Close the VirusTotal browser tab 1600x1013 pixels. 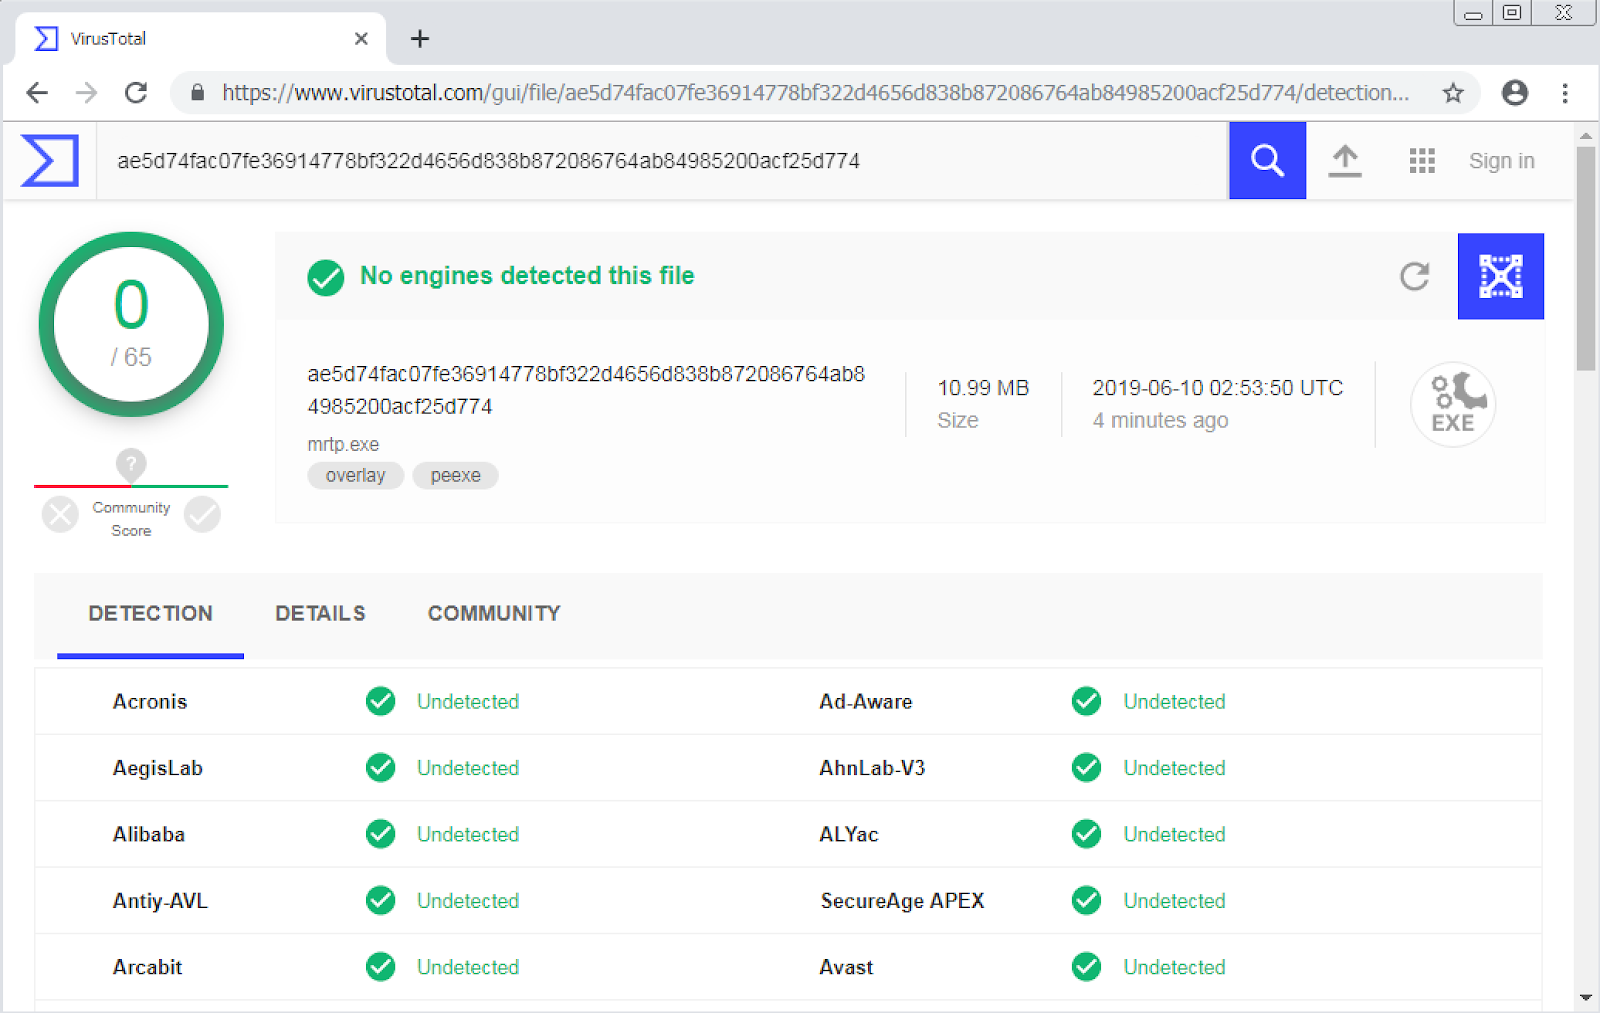(361, 39)
